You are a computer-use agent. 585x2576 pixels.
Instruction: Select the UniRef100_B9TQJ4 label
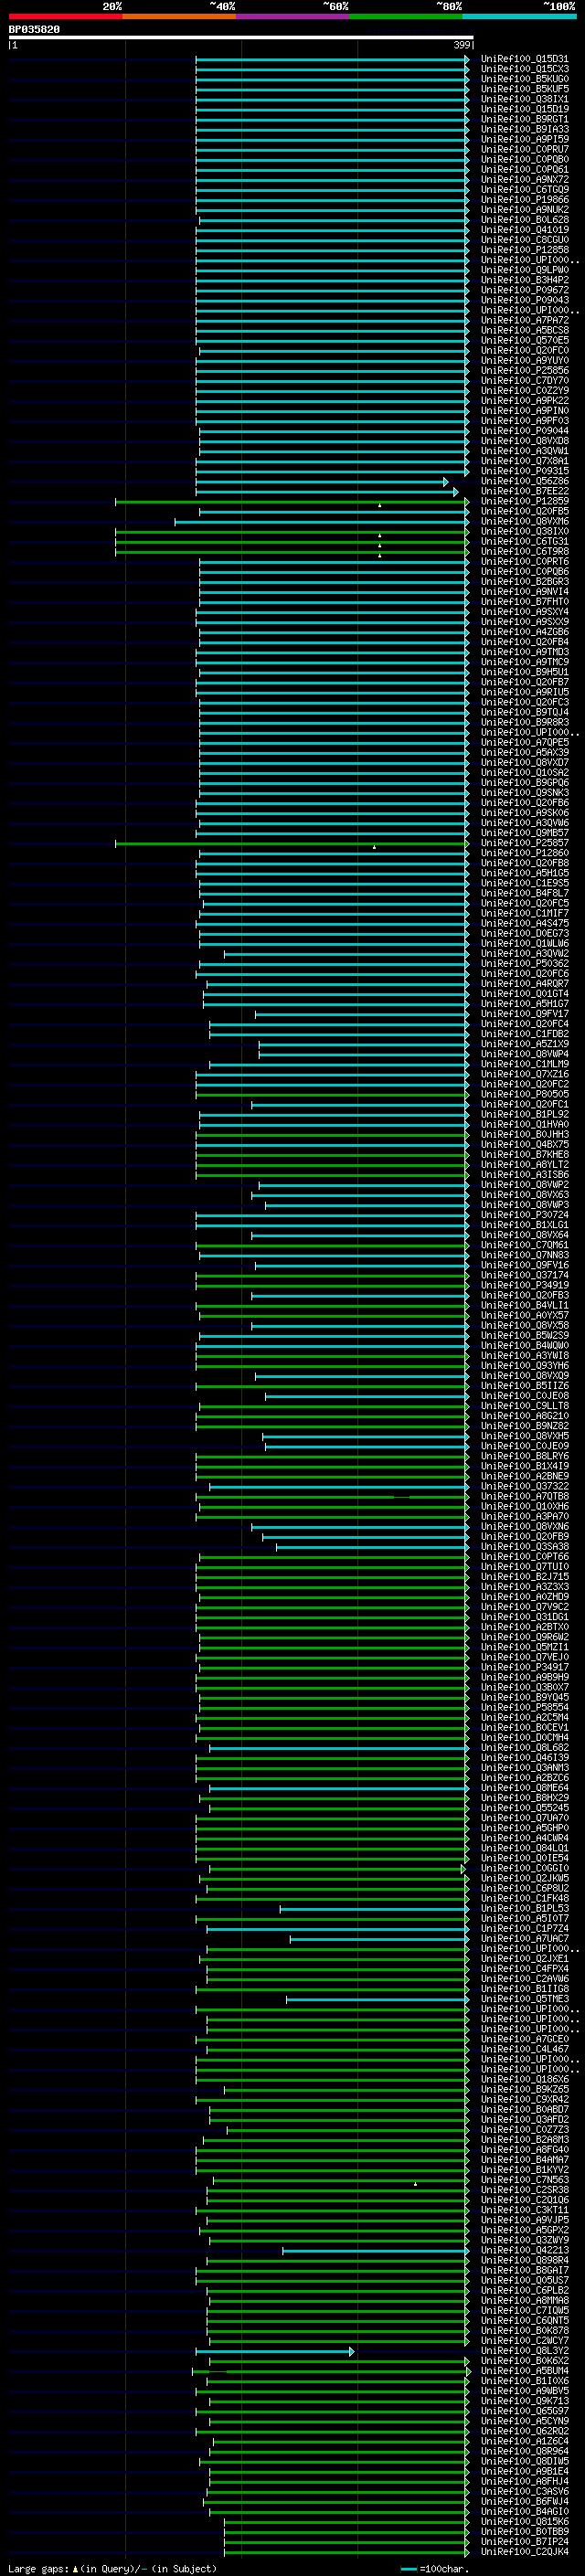(x=525, y=712)
